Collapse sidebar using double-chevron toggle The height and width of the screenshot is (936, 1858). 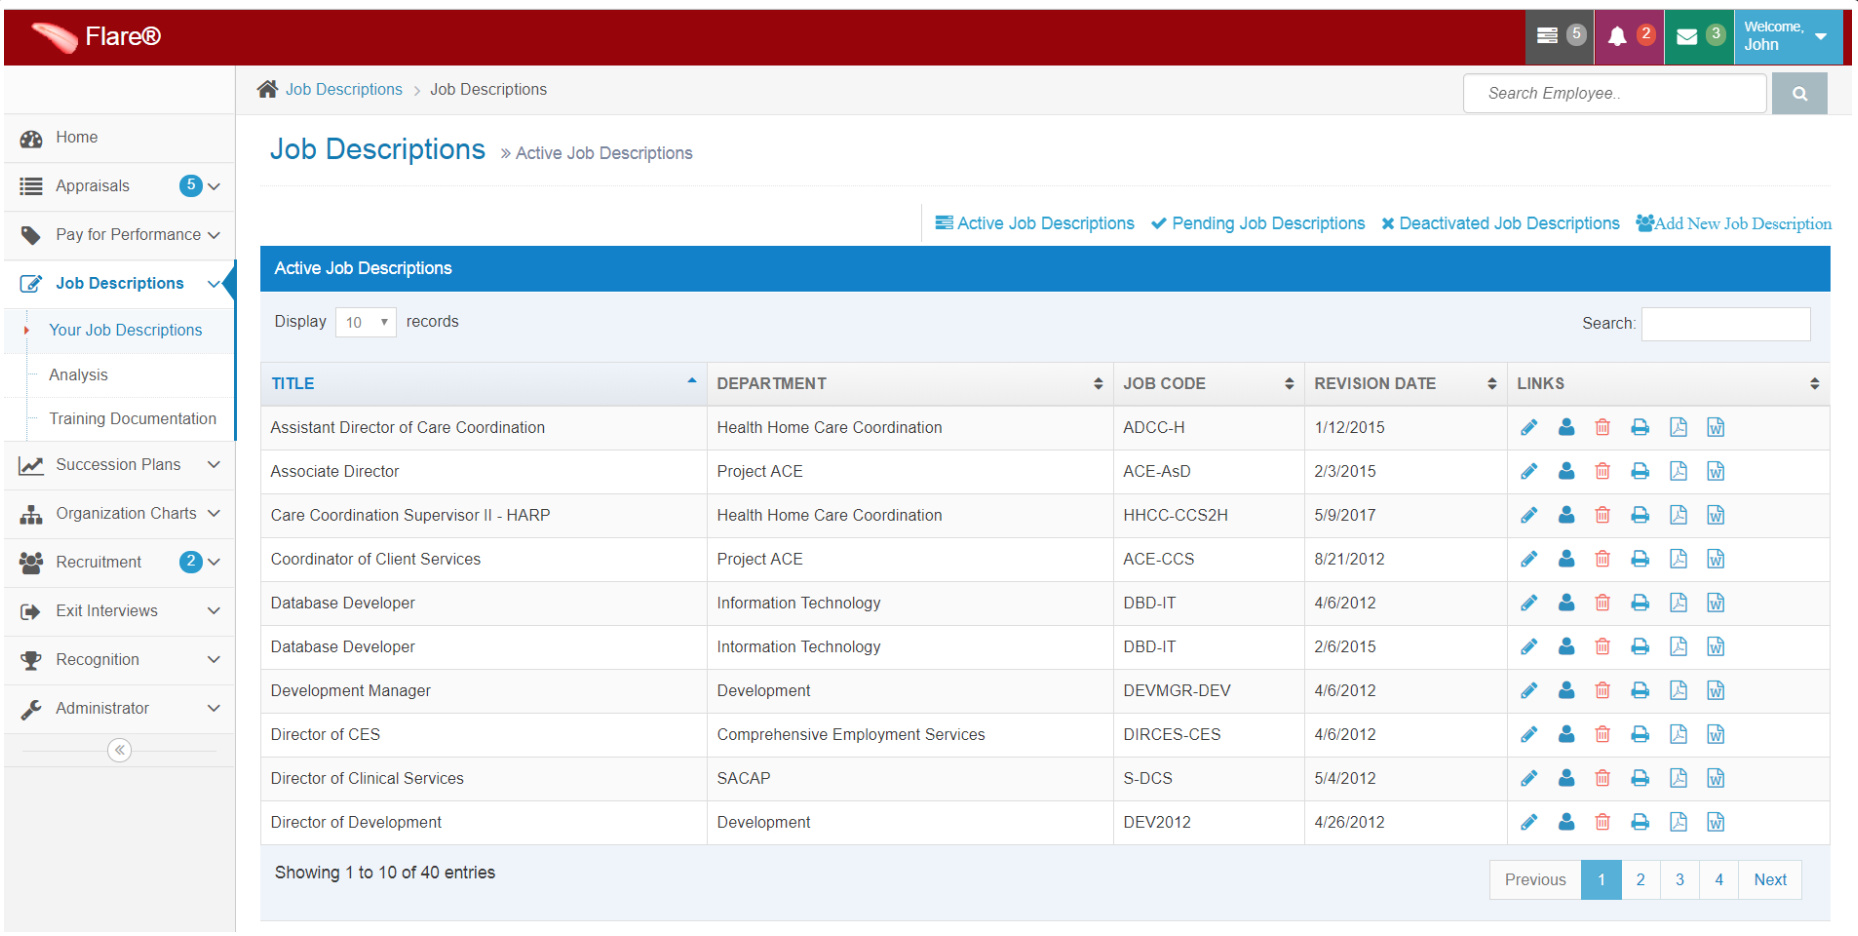click(119, 750)
